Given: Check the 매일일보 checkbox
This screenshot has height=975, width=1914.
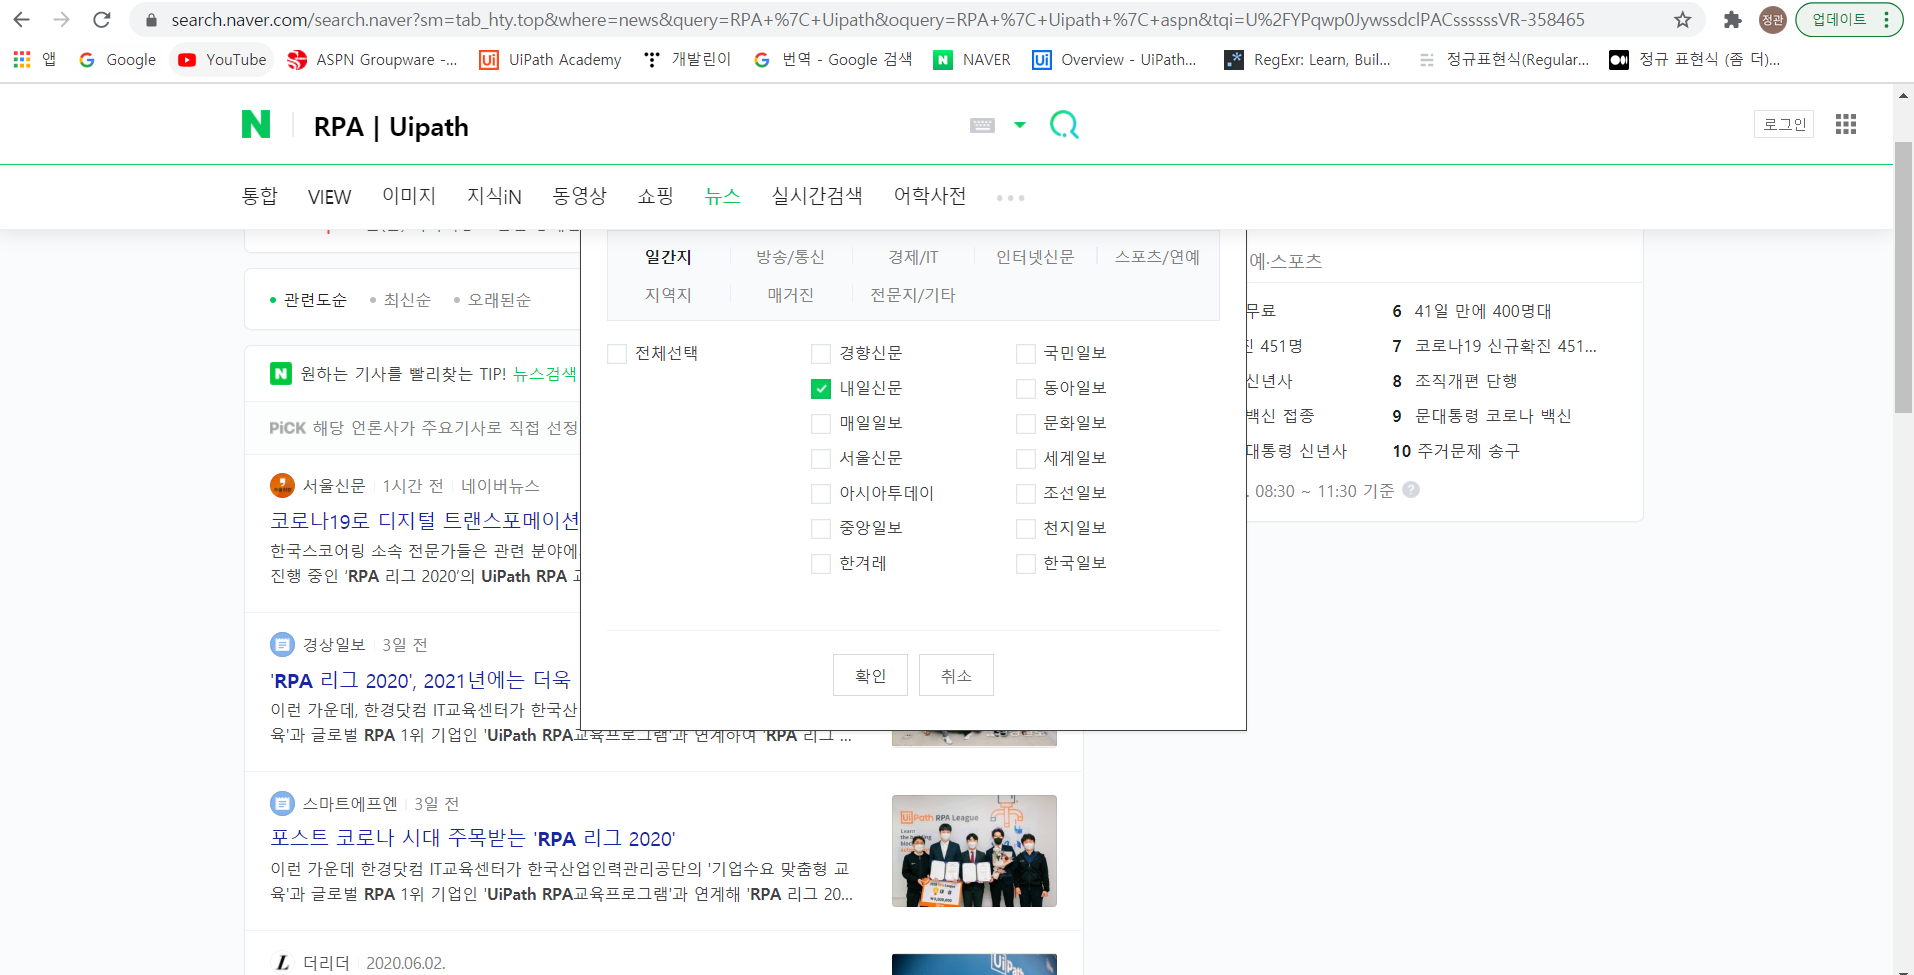Looking at the screenshot, I should pos(821,423).
